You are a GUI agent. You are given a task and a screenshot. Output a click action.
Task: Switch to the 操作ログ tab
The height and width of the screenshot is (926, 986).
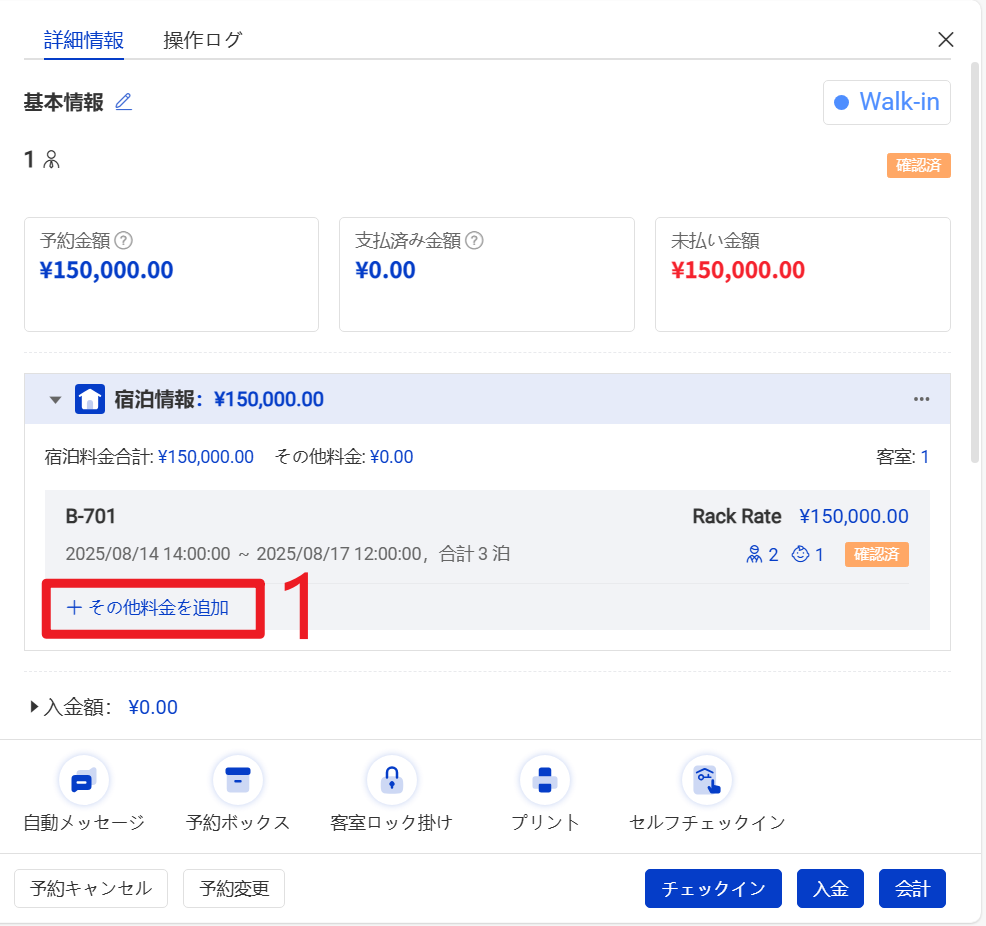coord(203,40)
